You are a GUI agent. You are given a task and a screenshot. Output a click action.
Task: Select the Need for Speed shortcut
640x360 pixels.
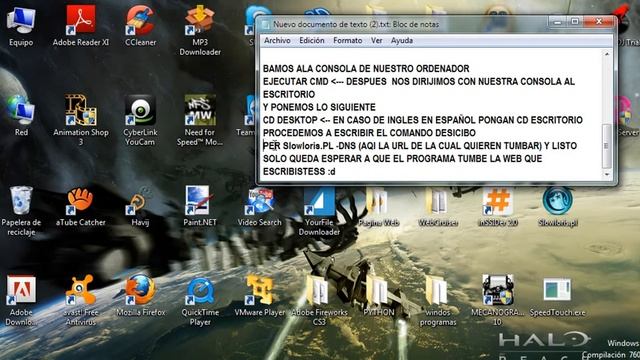(x=200, y=120)
